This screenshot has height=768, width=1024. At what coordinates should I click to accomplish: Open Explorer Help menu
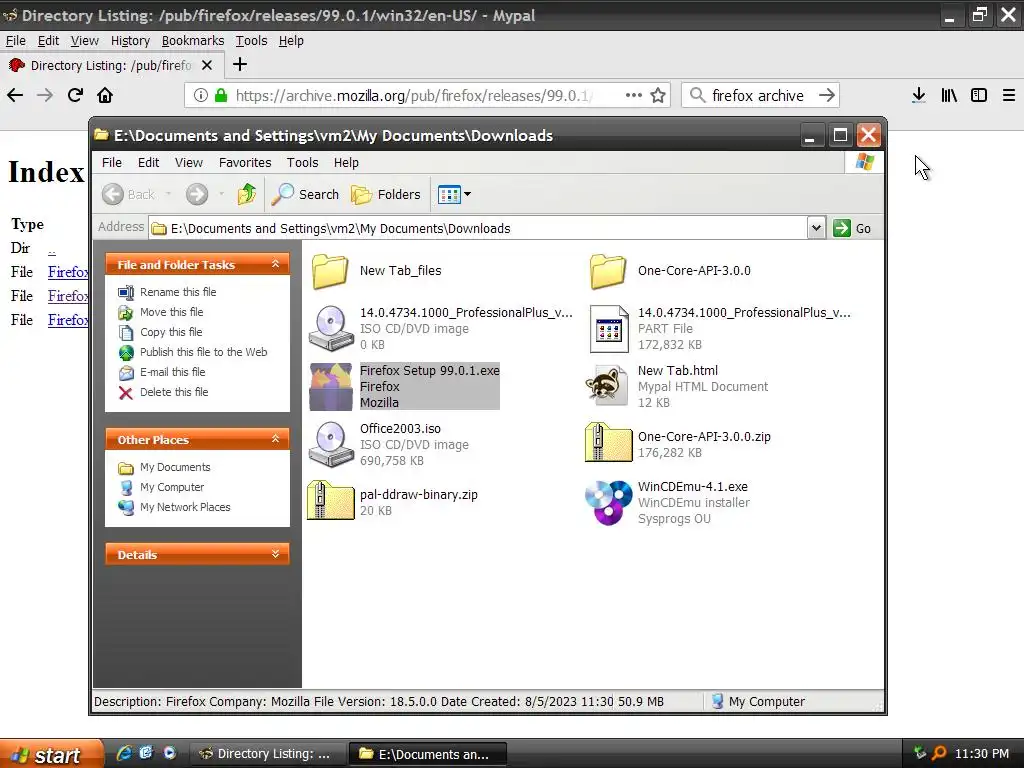pyautogui.click(x=346, y=162)
